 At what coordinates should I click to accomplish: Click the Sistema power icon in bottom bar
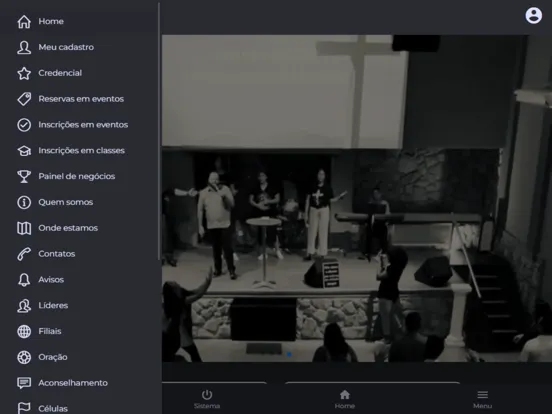pyautogui.click(x=207, y=395)
